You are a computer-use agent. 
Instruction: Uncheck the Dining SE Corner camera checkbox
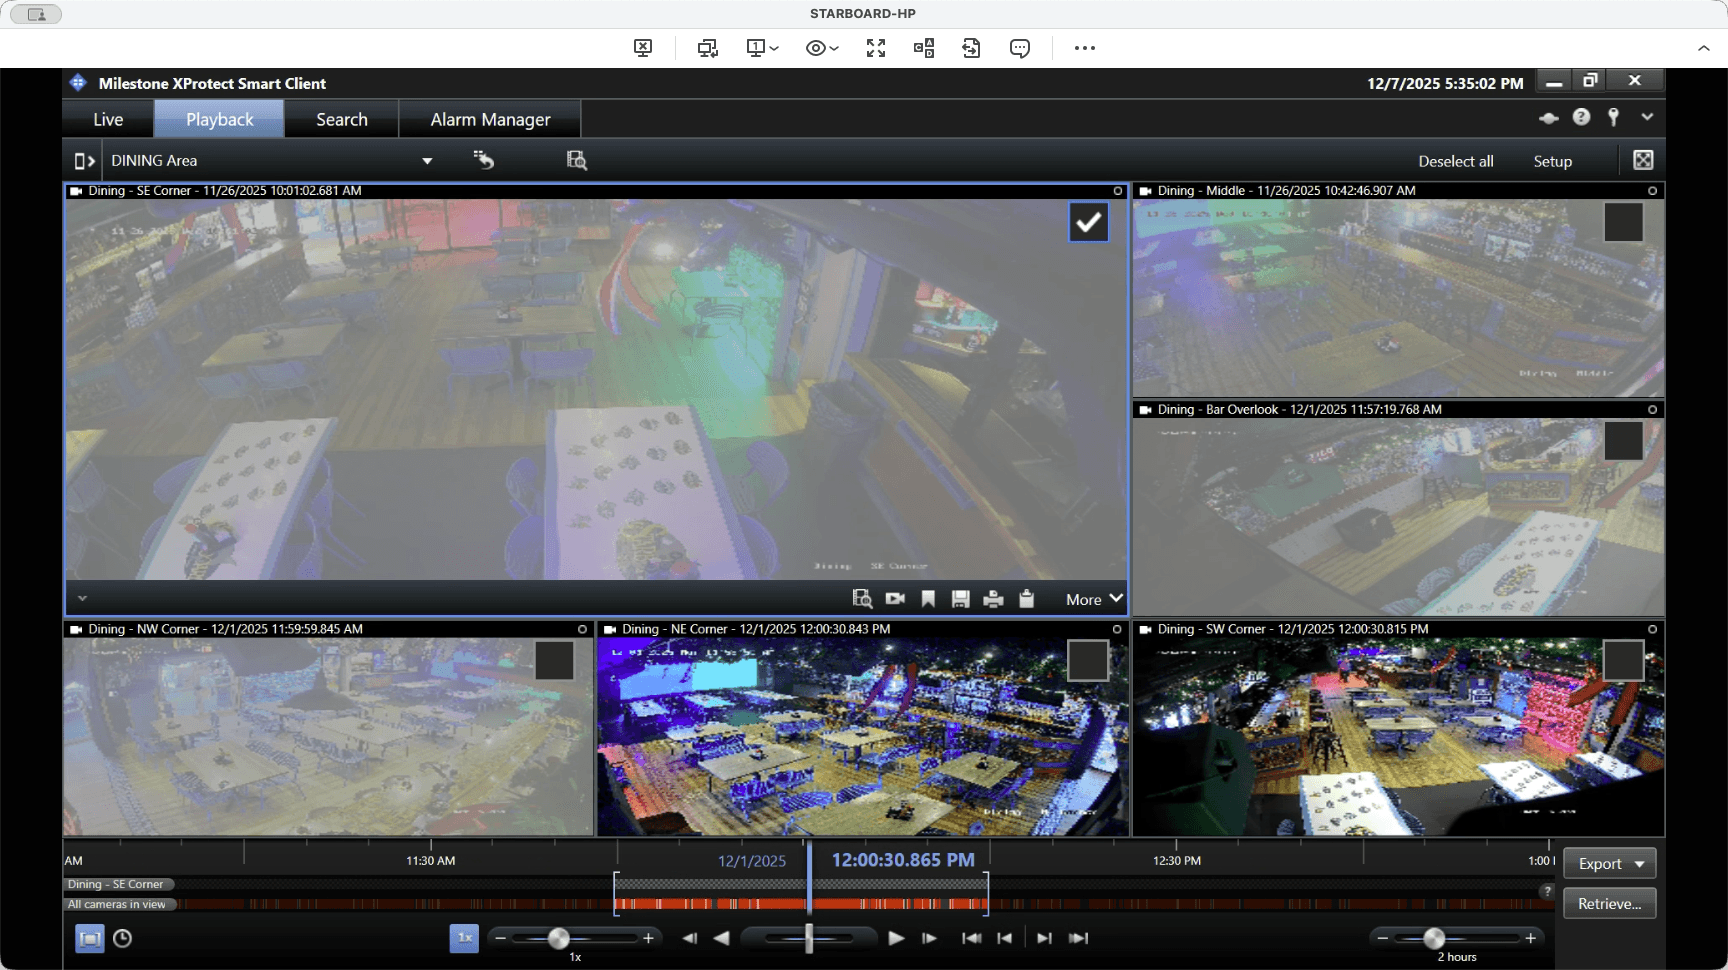pos(1088,222)
